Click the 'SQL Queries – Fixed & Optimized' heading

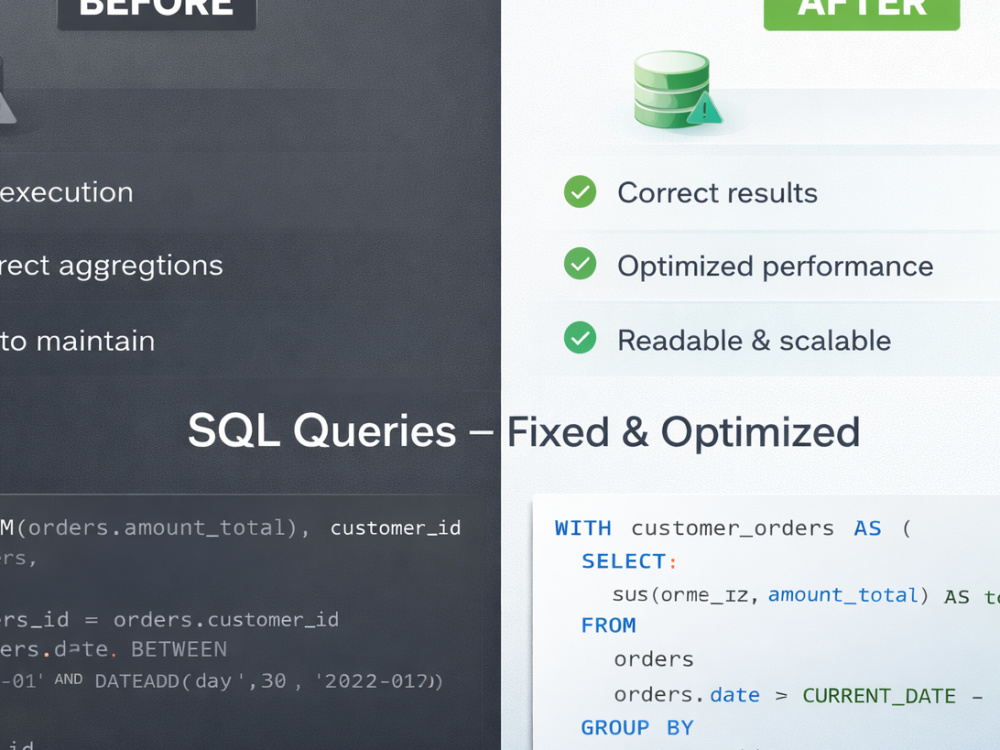point(524,431)
